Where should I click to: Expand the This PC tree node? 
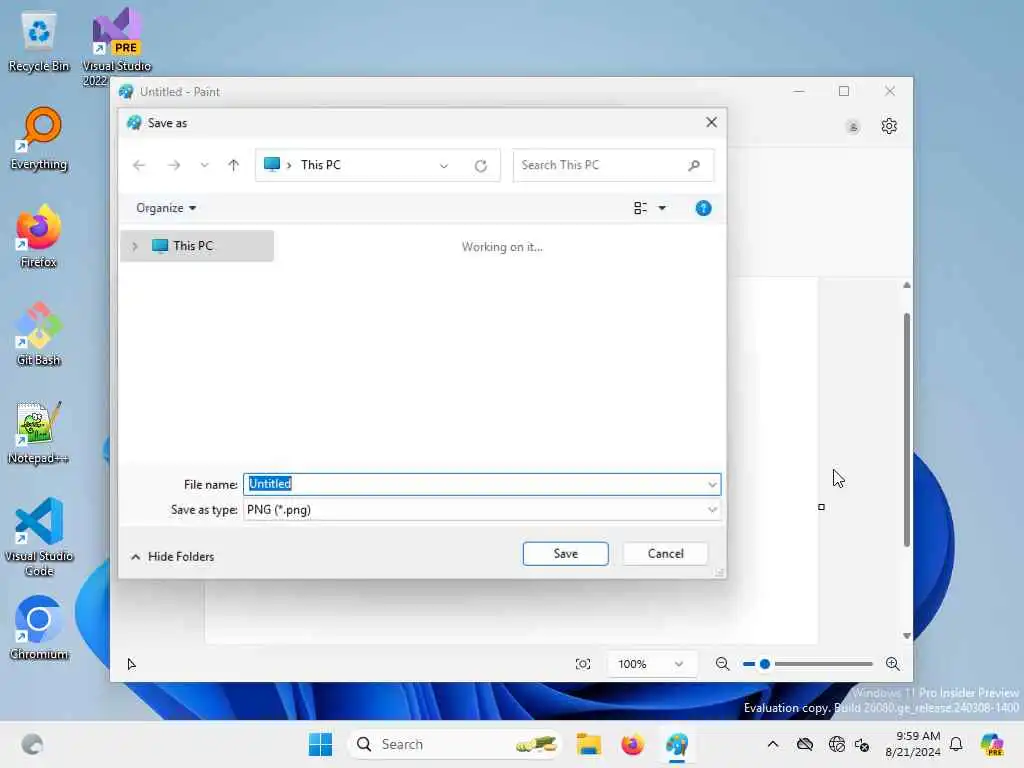click(x=135, y=246)
